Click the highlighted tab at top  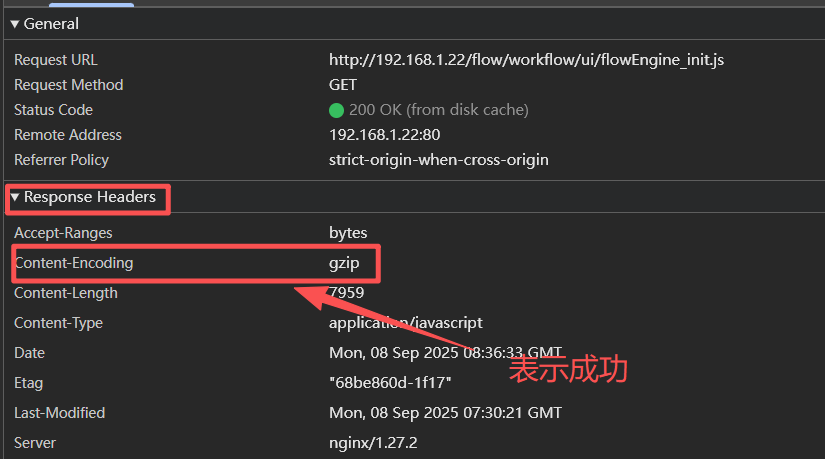coord(92,4)
